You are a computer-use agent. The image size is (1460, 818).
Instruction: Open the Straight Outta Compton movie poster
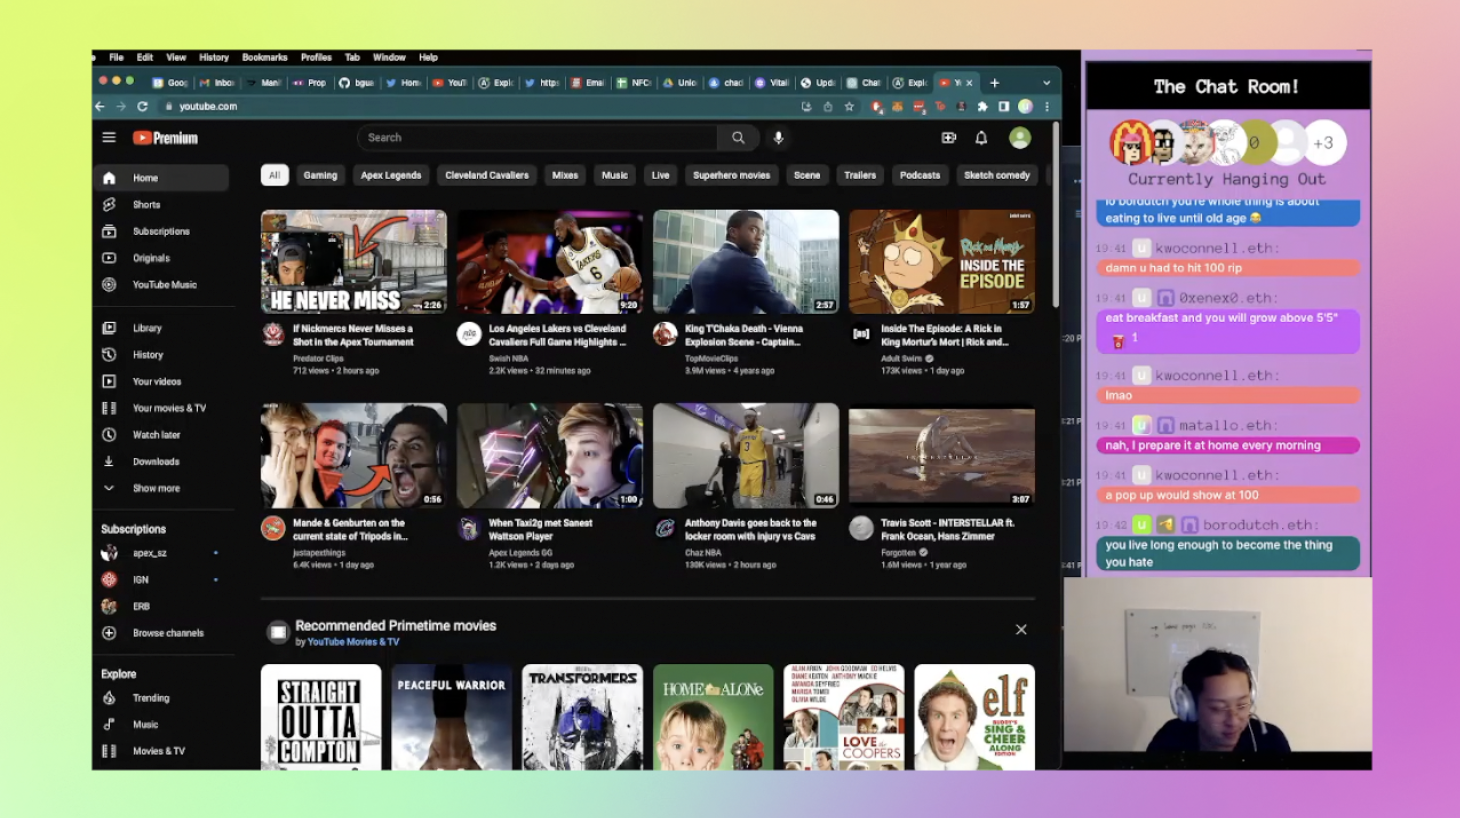[x=321, y=717]
